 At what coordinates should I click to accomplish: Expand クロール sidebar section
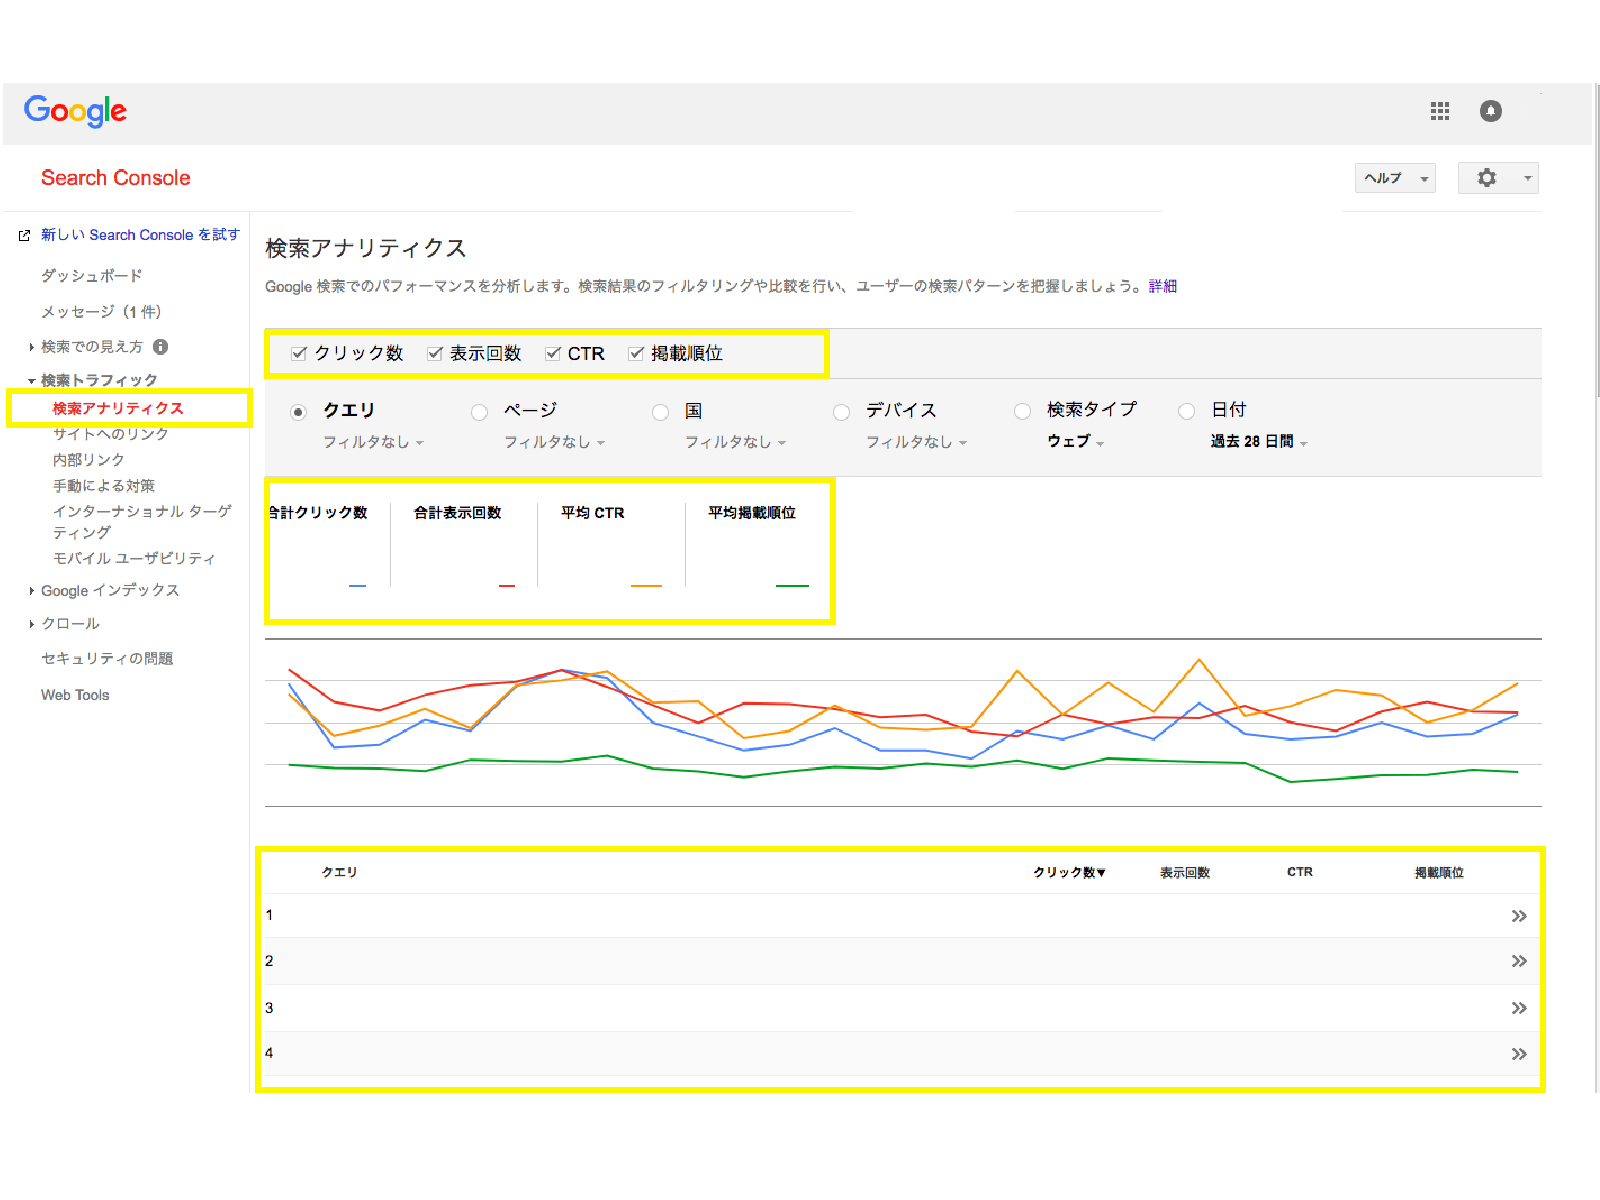[32, 624]
